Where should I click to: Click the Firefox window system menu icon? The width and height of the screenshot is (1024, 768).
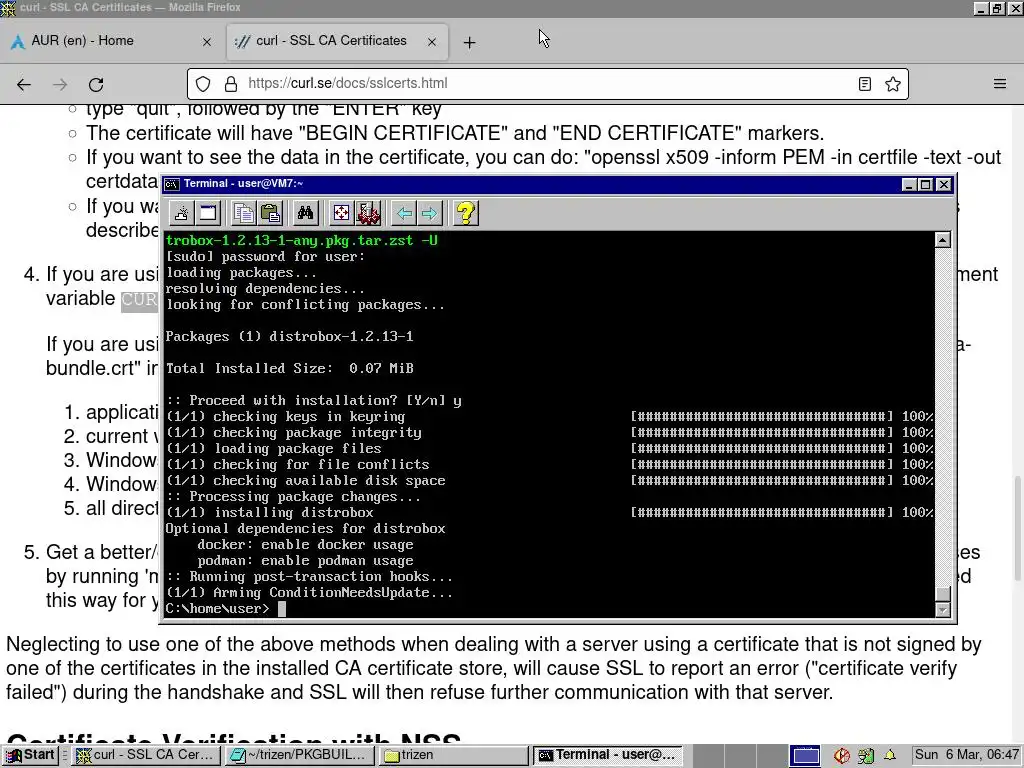point(8,8)
